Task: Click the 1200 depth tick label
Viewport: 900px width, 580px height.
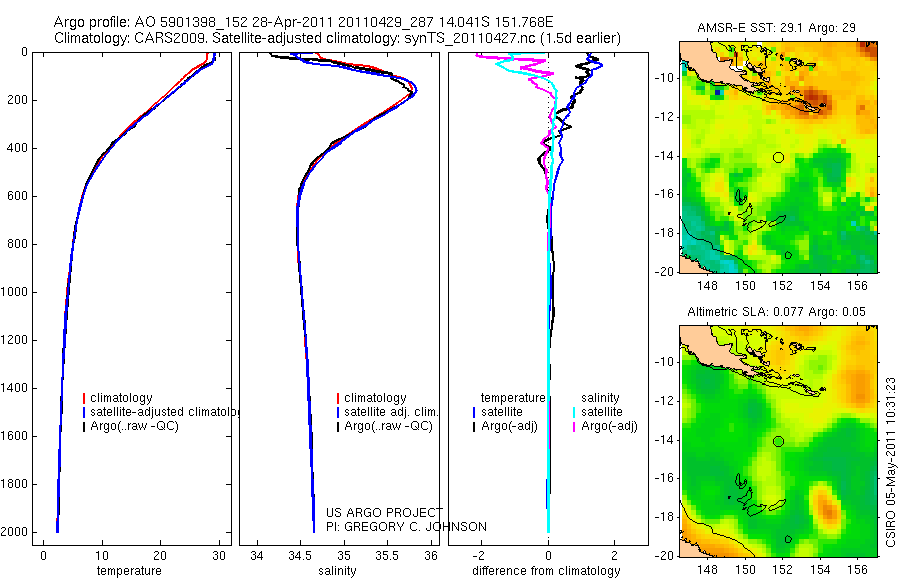Action: pos(15,340)
